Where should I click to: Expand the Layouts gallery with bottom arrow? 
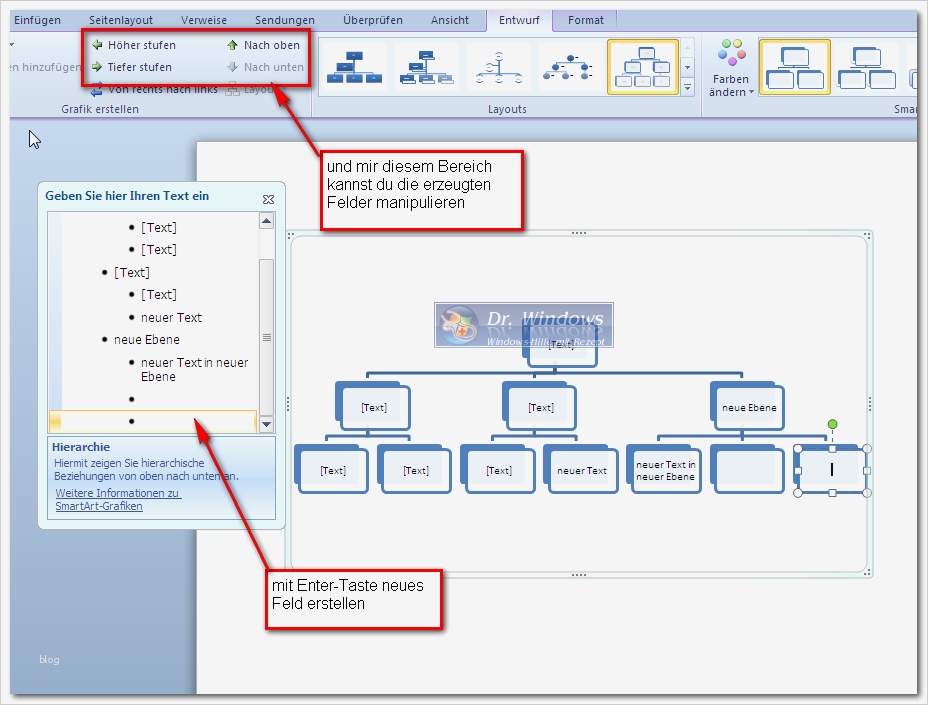click(x=687, y=88)
